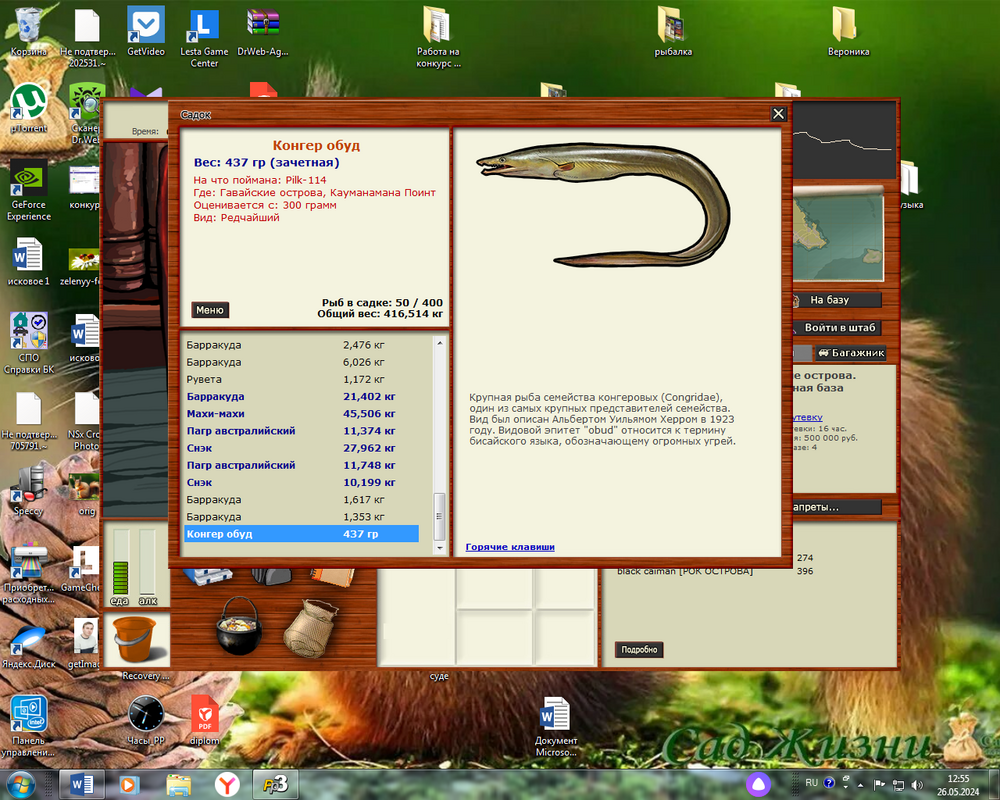The width and height of the screenshot is (1000, 800).
Task: Open the Багажник trunk button
Action: coord(851,353)
